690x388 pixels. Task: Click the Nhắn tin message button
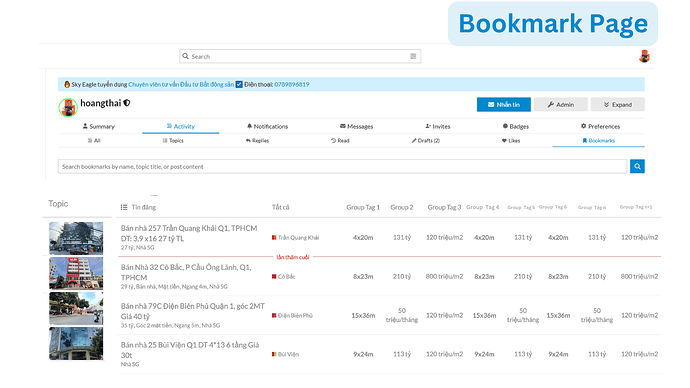[504, 105]
